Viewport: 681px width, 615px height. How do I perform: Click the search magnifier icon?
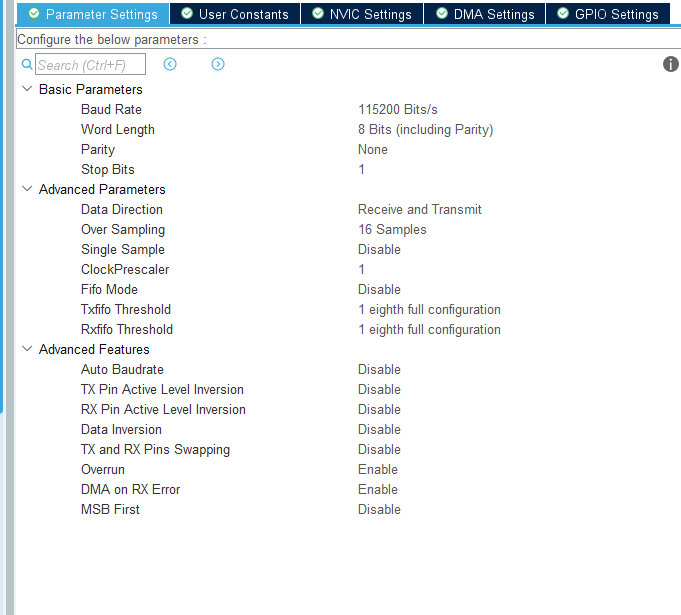coord(27,64)
